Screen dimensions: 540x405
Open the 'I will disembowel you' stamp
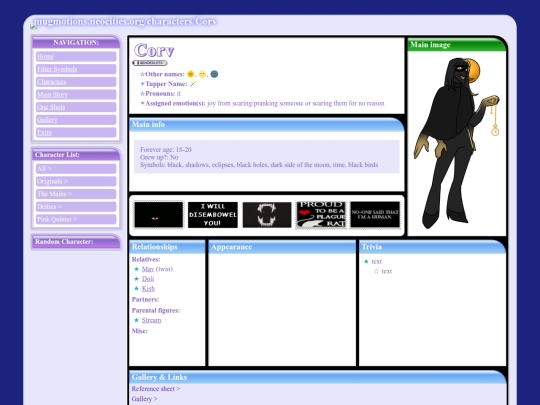pyautogui.click(x=212, y=215)
